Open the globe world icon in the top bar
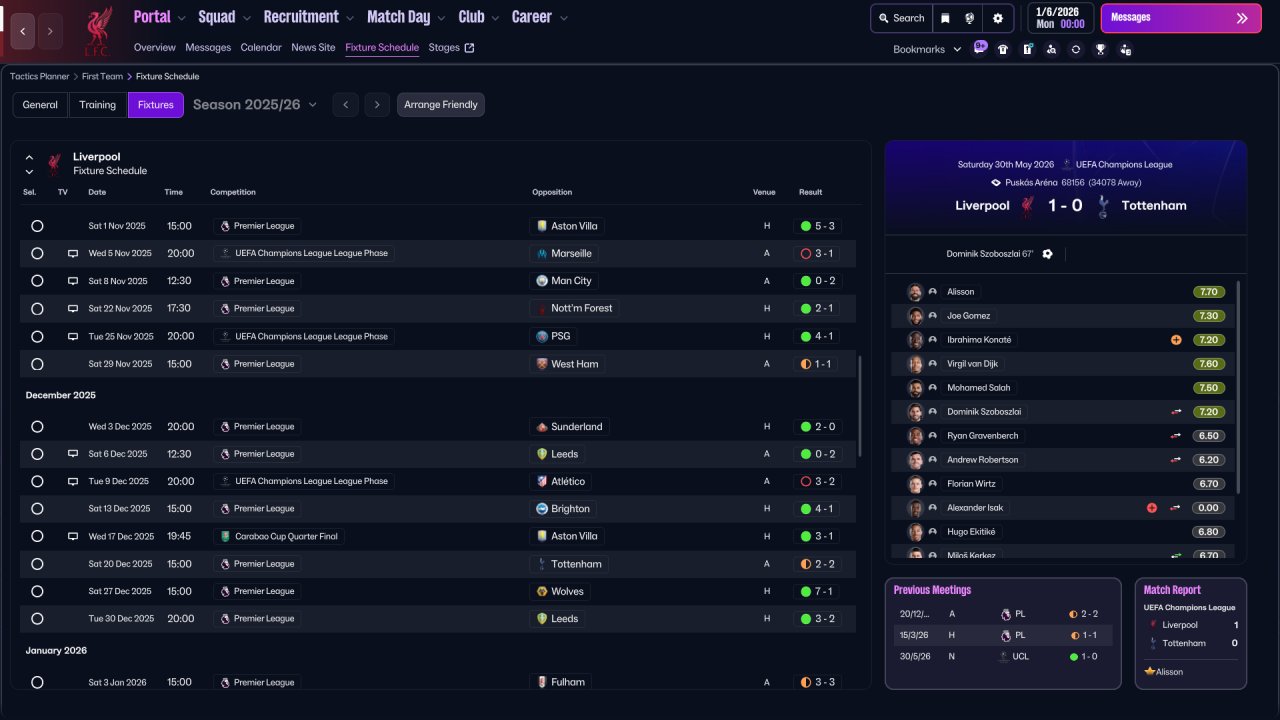Image resolution: width=1280 pixels, height=720 pixels. (x=970, y=18)
